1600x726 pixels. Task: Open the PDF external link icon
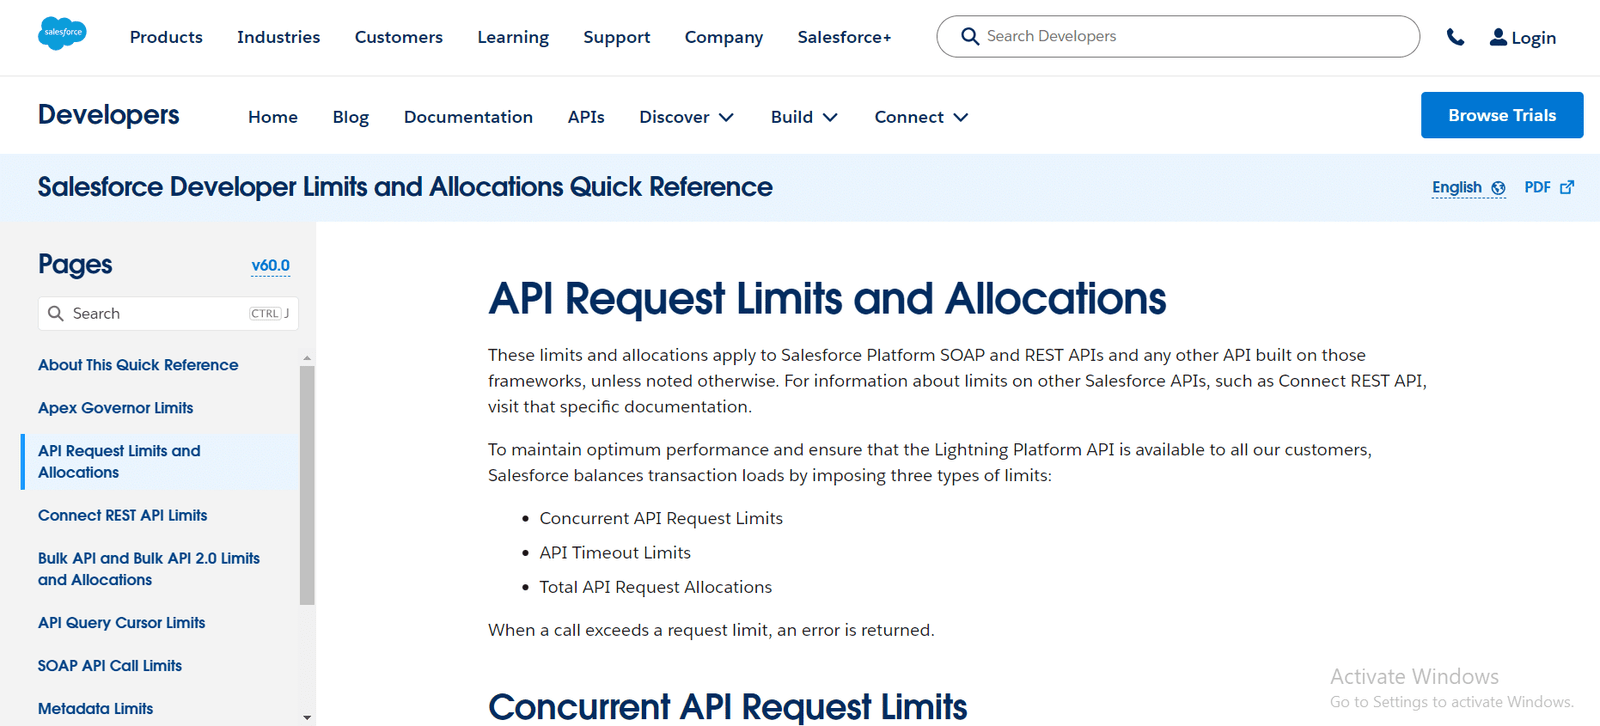point(1567,187)
